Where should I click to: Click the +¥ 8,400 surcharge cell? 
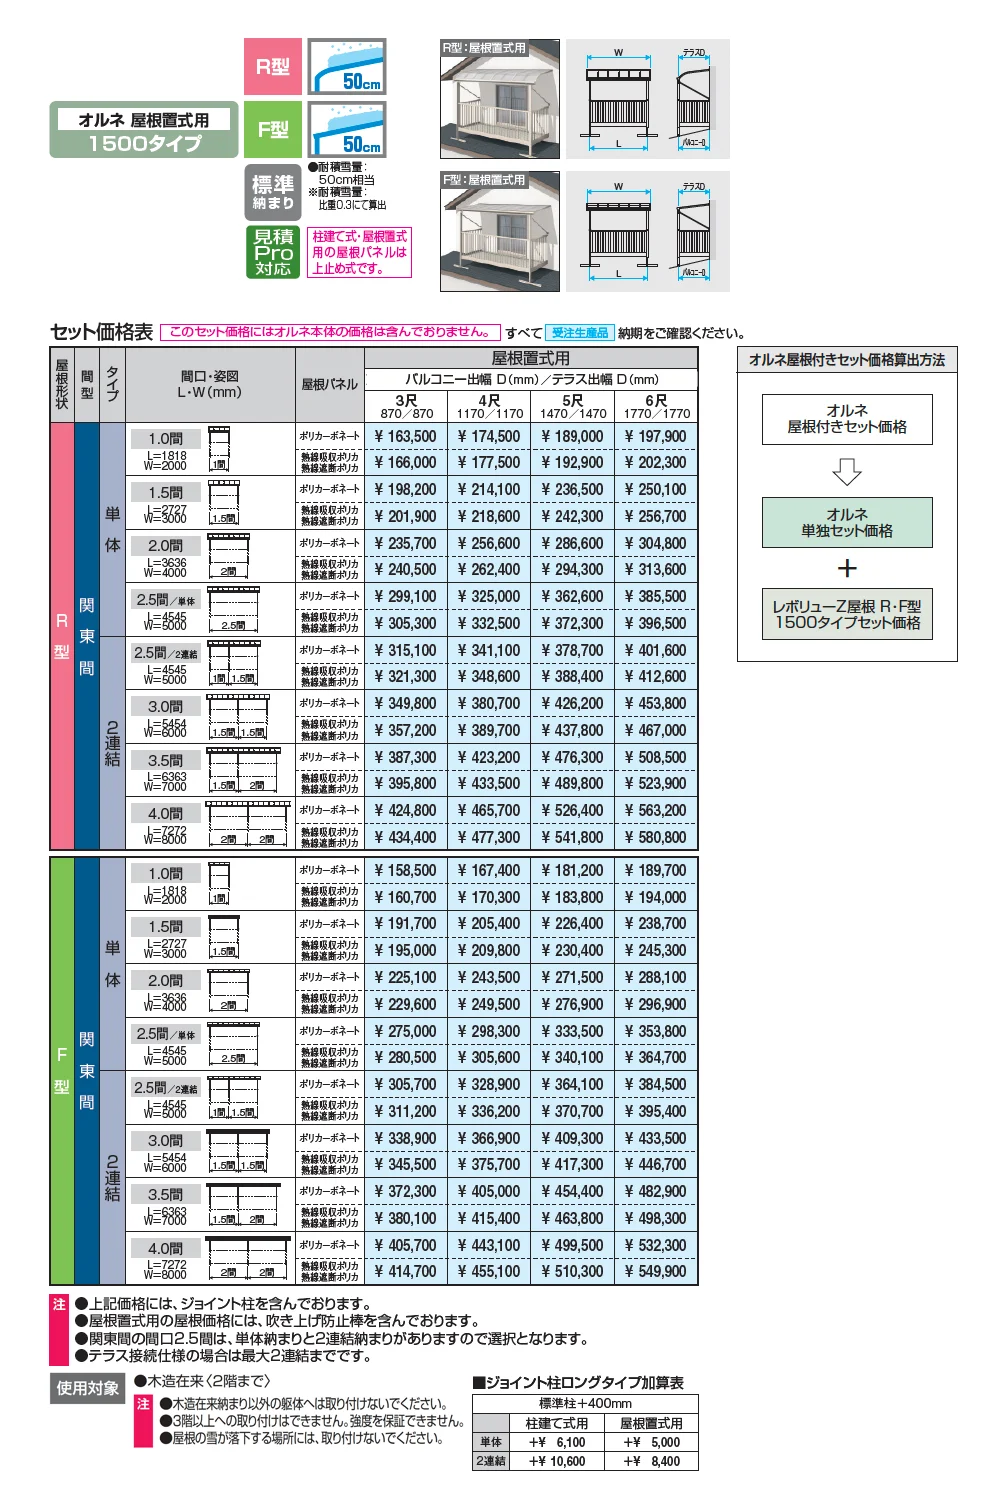tap(651, 1461)
